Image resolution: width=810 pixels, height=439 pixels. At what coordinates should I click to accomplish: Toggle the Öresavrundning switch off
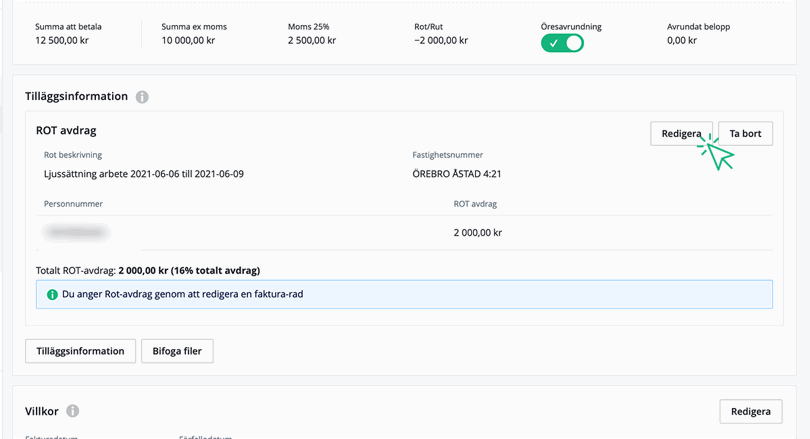562,43
